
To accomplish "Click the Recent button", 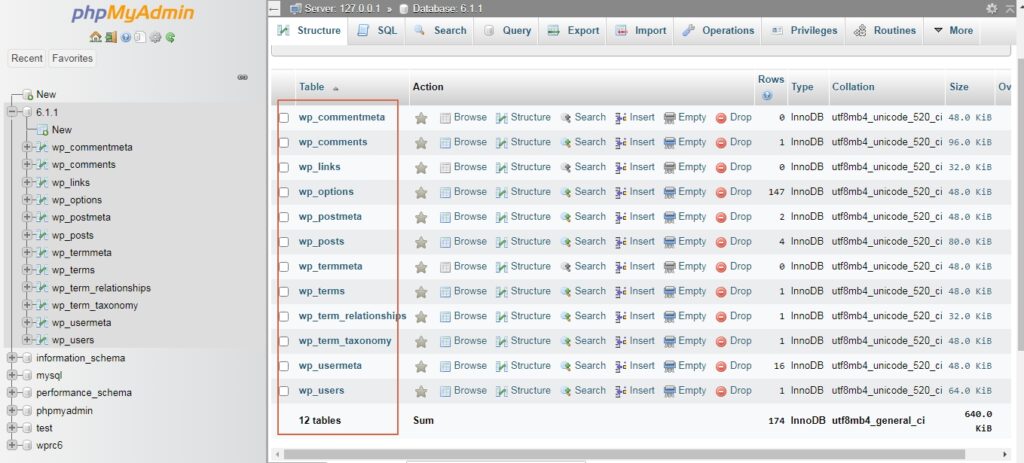I will click(27, 58).
